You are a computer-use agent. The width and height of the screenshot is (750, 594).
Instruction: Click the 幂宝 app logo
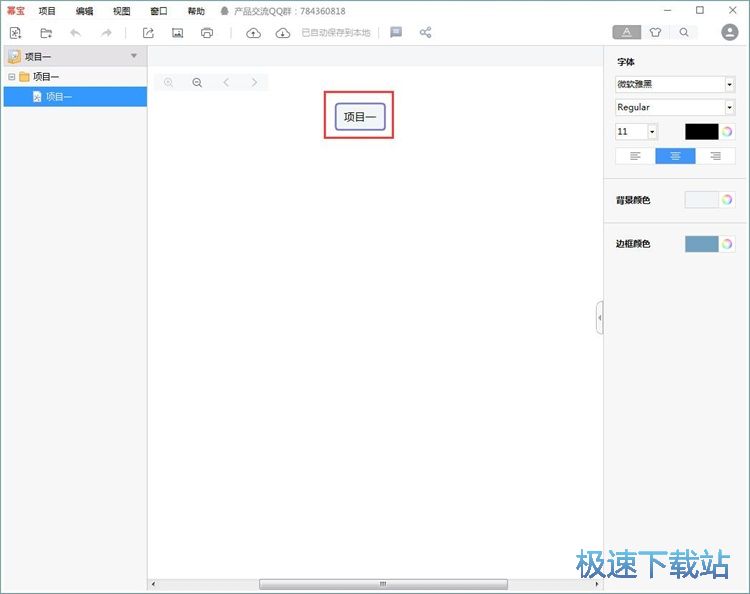(x=16, y=11)
